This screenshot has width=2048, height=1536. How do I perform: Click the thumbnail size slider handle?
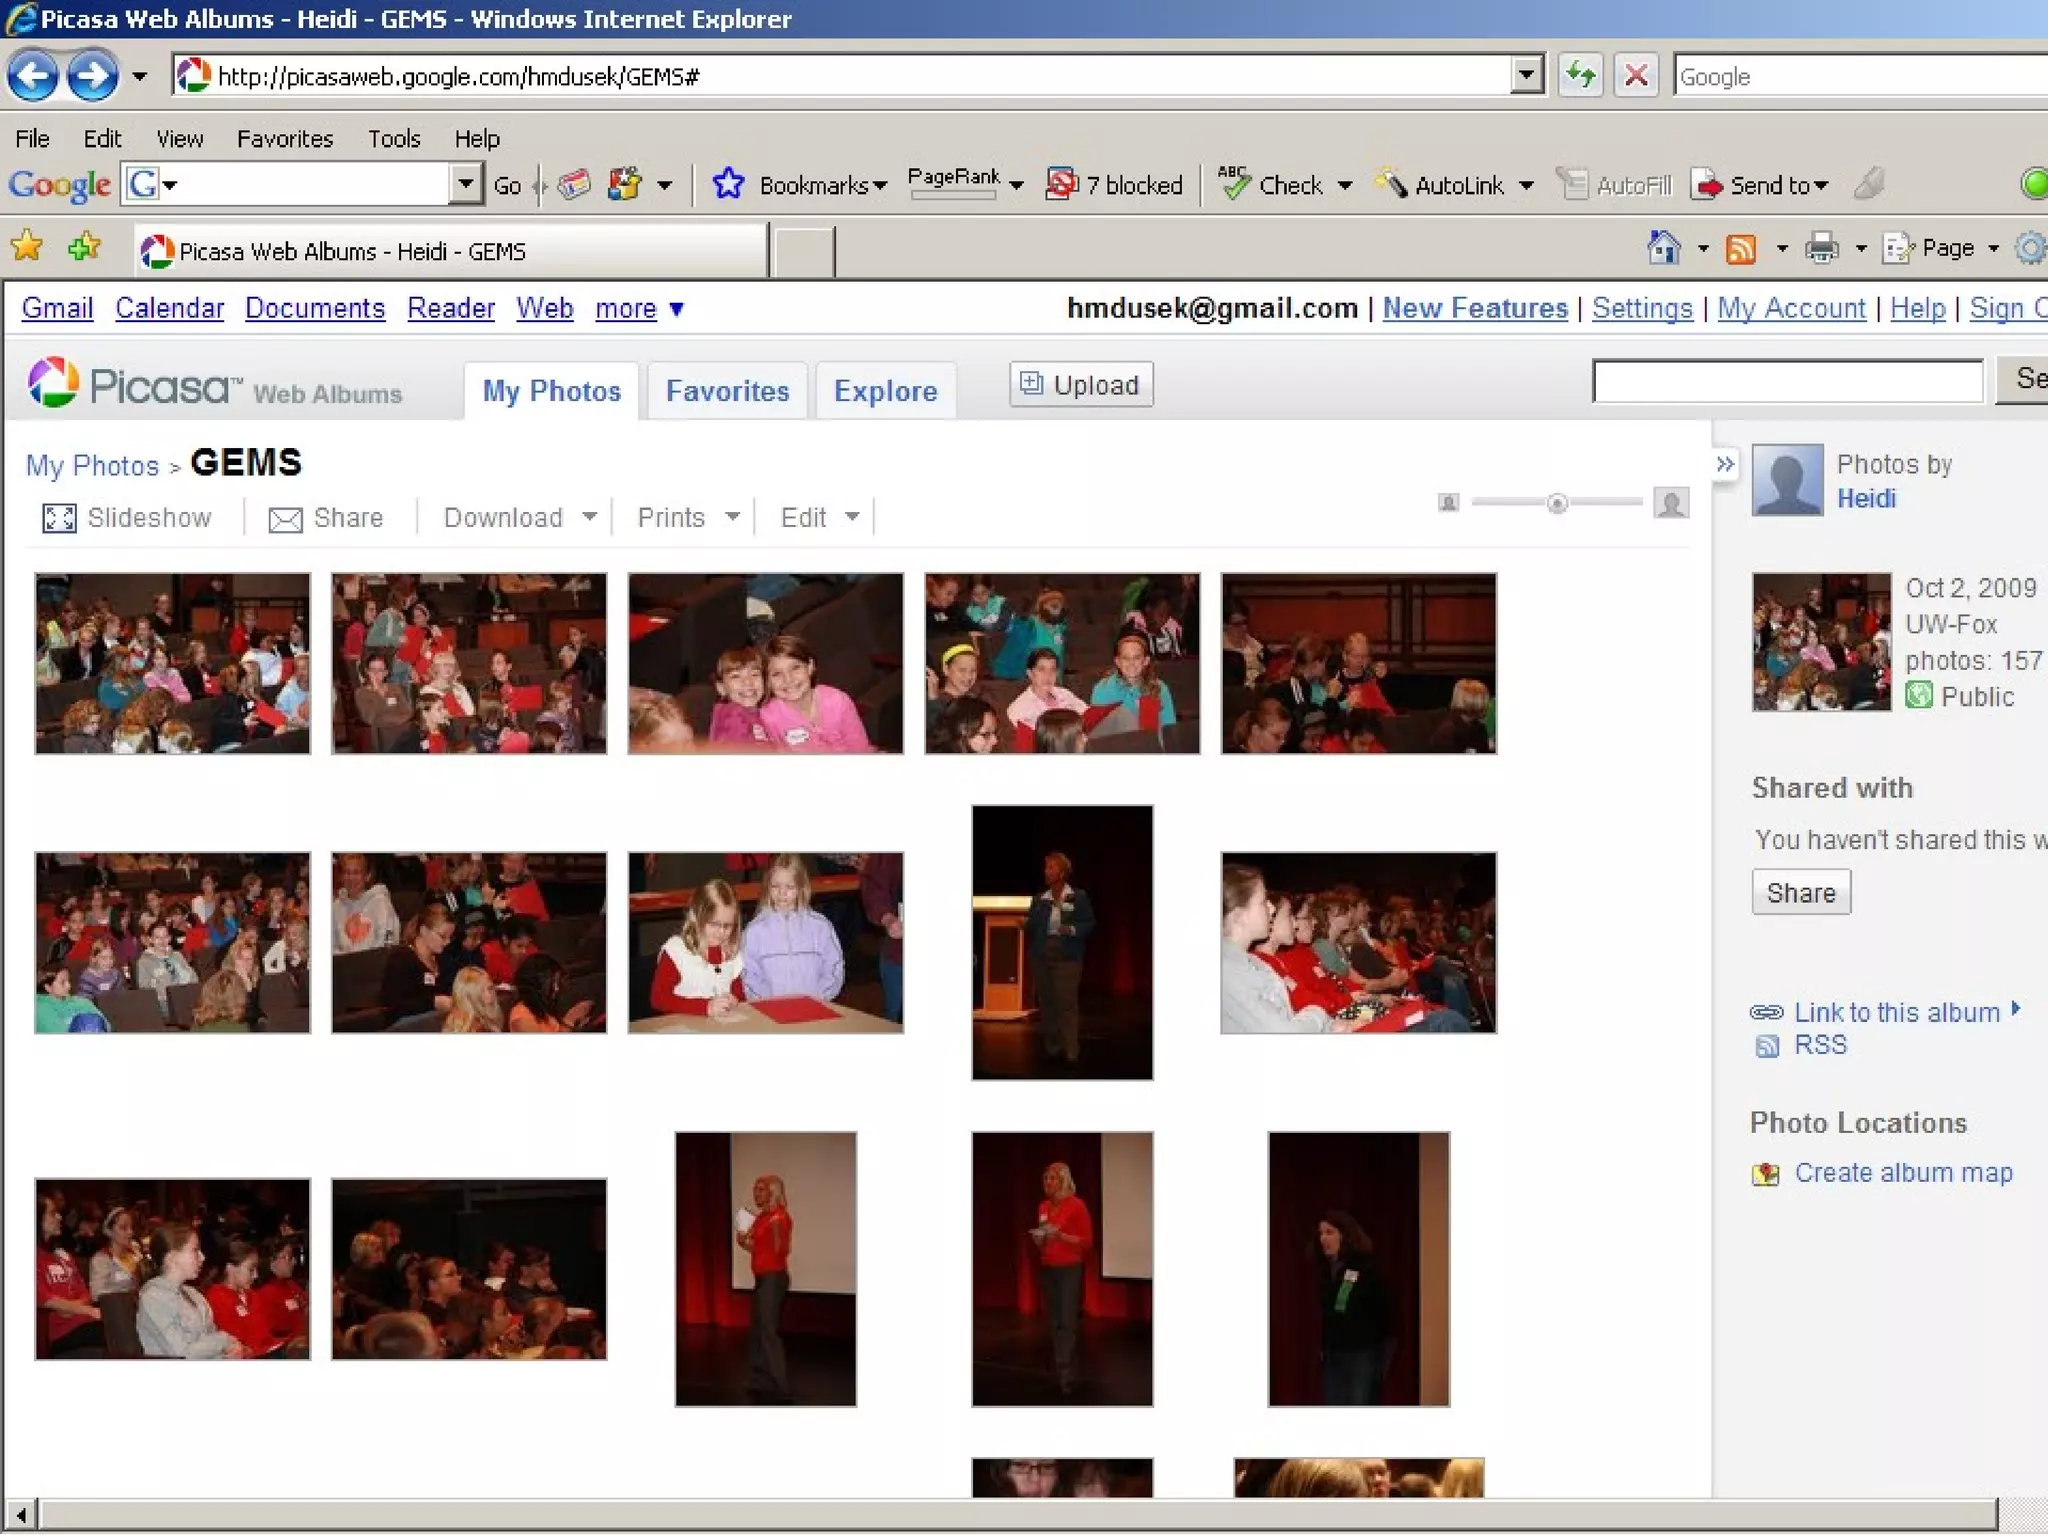point(1557,503)
